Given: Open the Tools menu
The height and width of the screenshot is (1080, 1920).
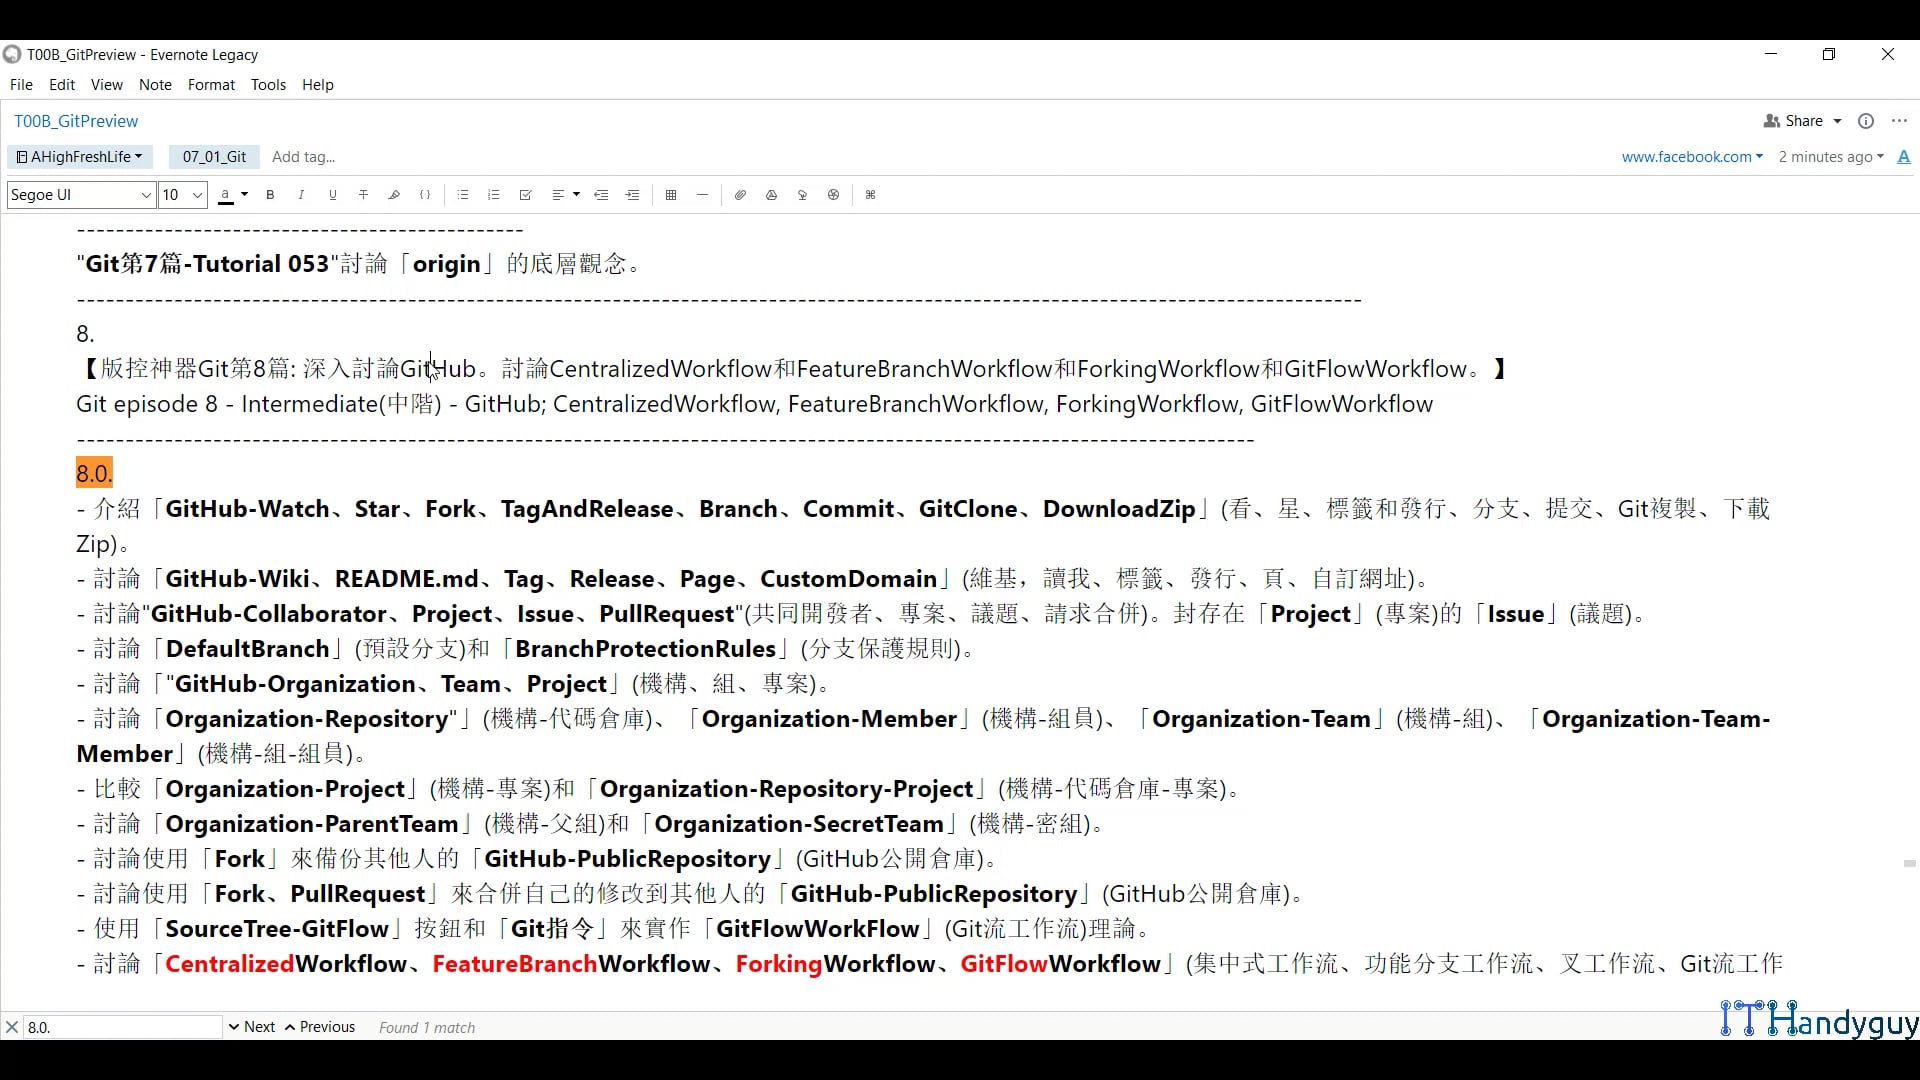Looking at the screenshot, I should 268,85.
